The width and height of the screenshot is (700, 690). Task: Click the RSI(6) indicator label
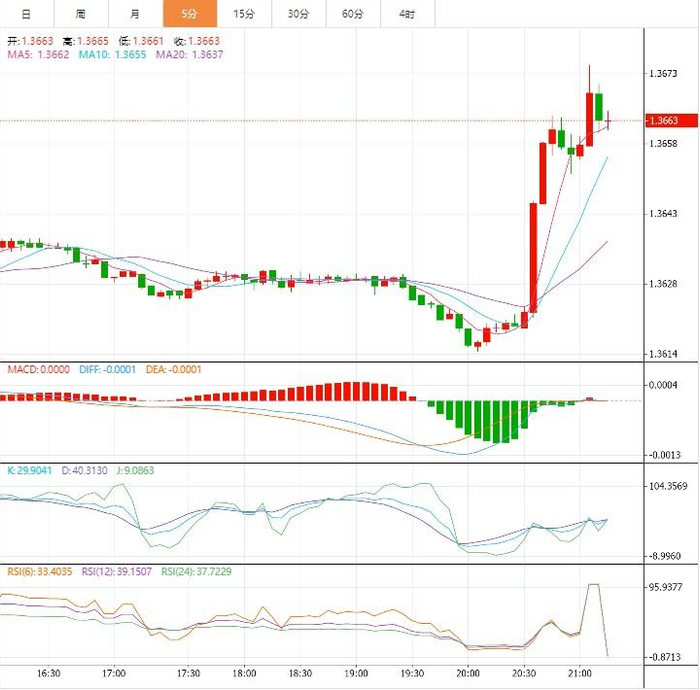pyautogui.click(x=40, y=571)
